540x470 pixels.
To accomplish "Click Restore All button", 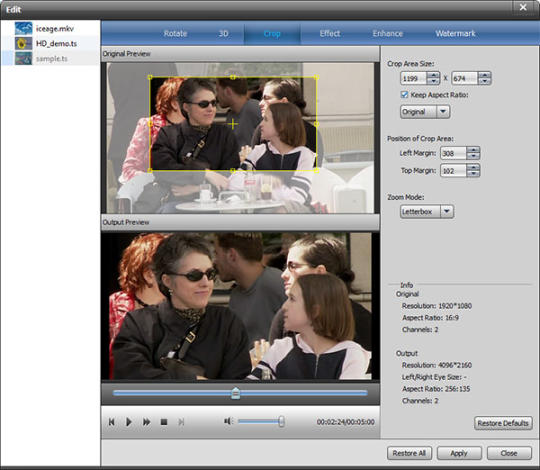I will pos(409,453).
